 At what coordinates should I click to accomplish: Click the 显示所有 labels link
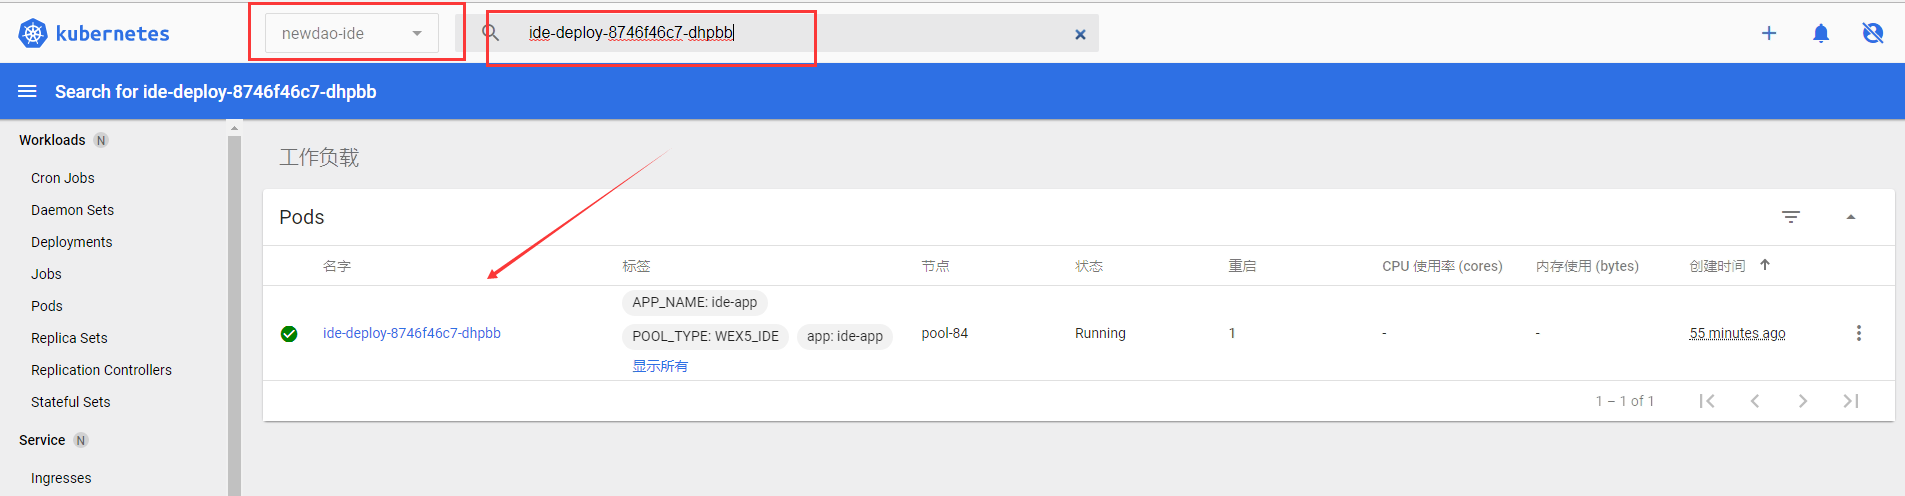659,366
